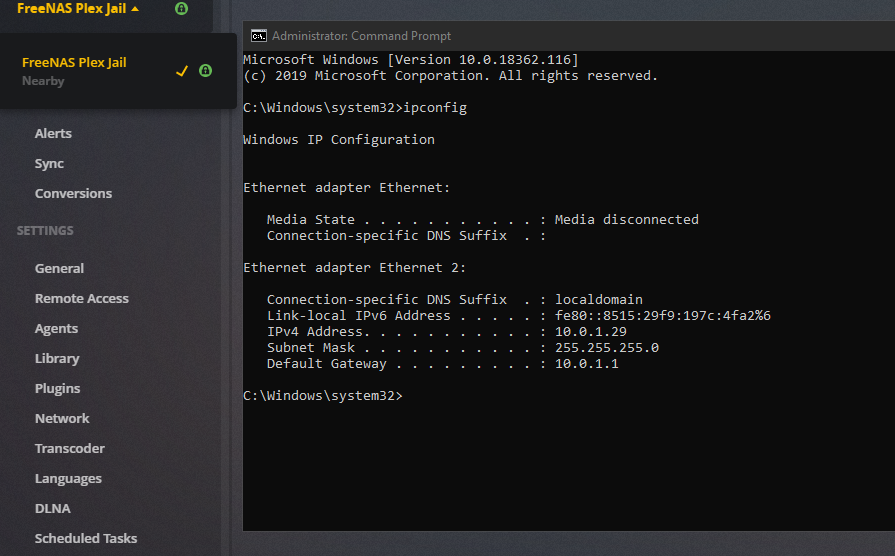Click the empty command prompt input line
Viewport: 895px width, 556px height.
point(323,396)
